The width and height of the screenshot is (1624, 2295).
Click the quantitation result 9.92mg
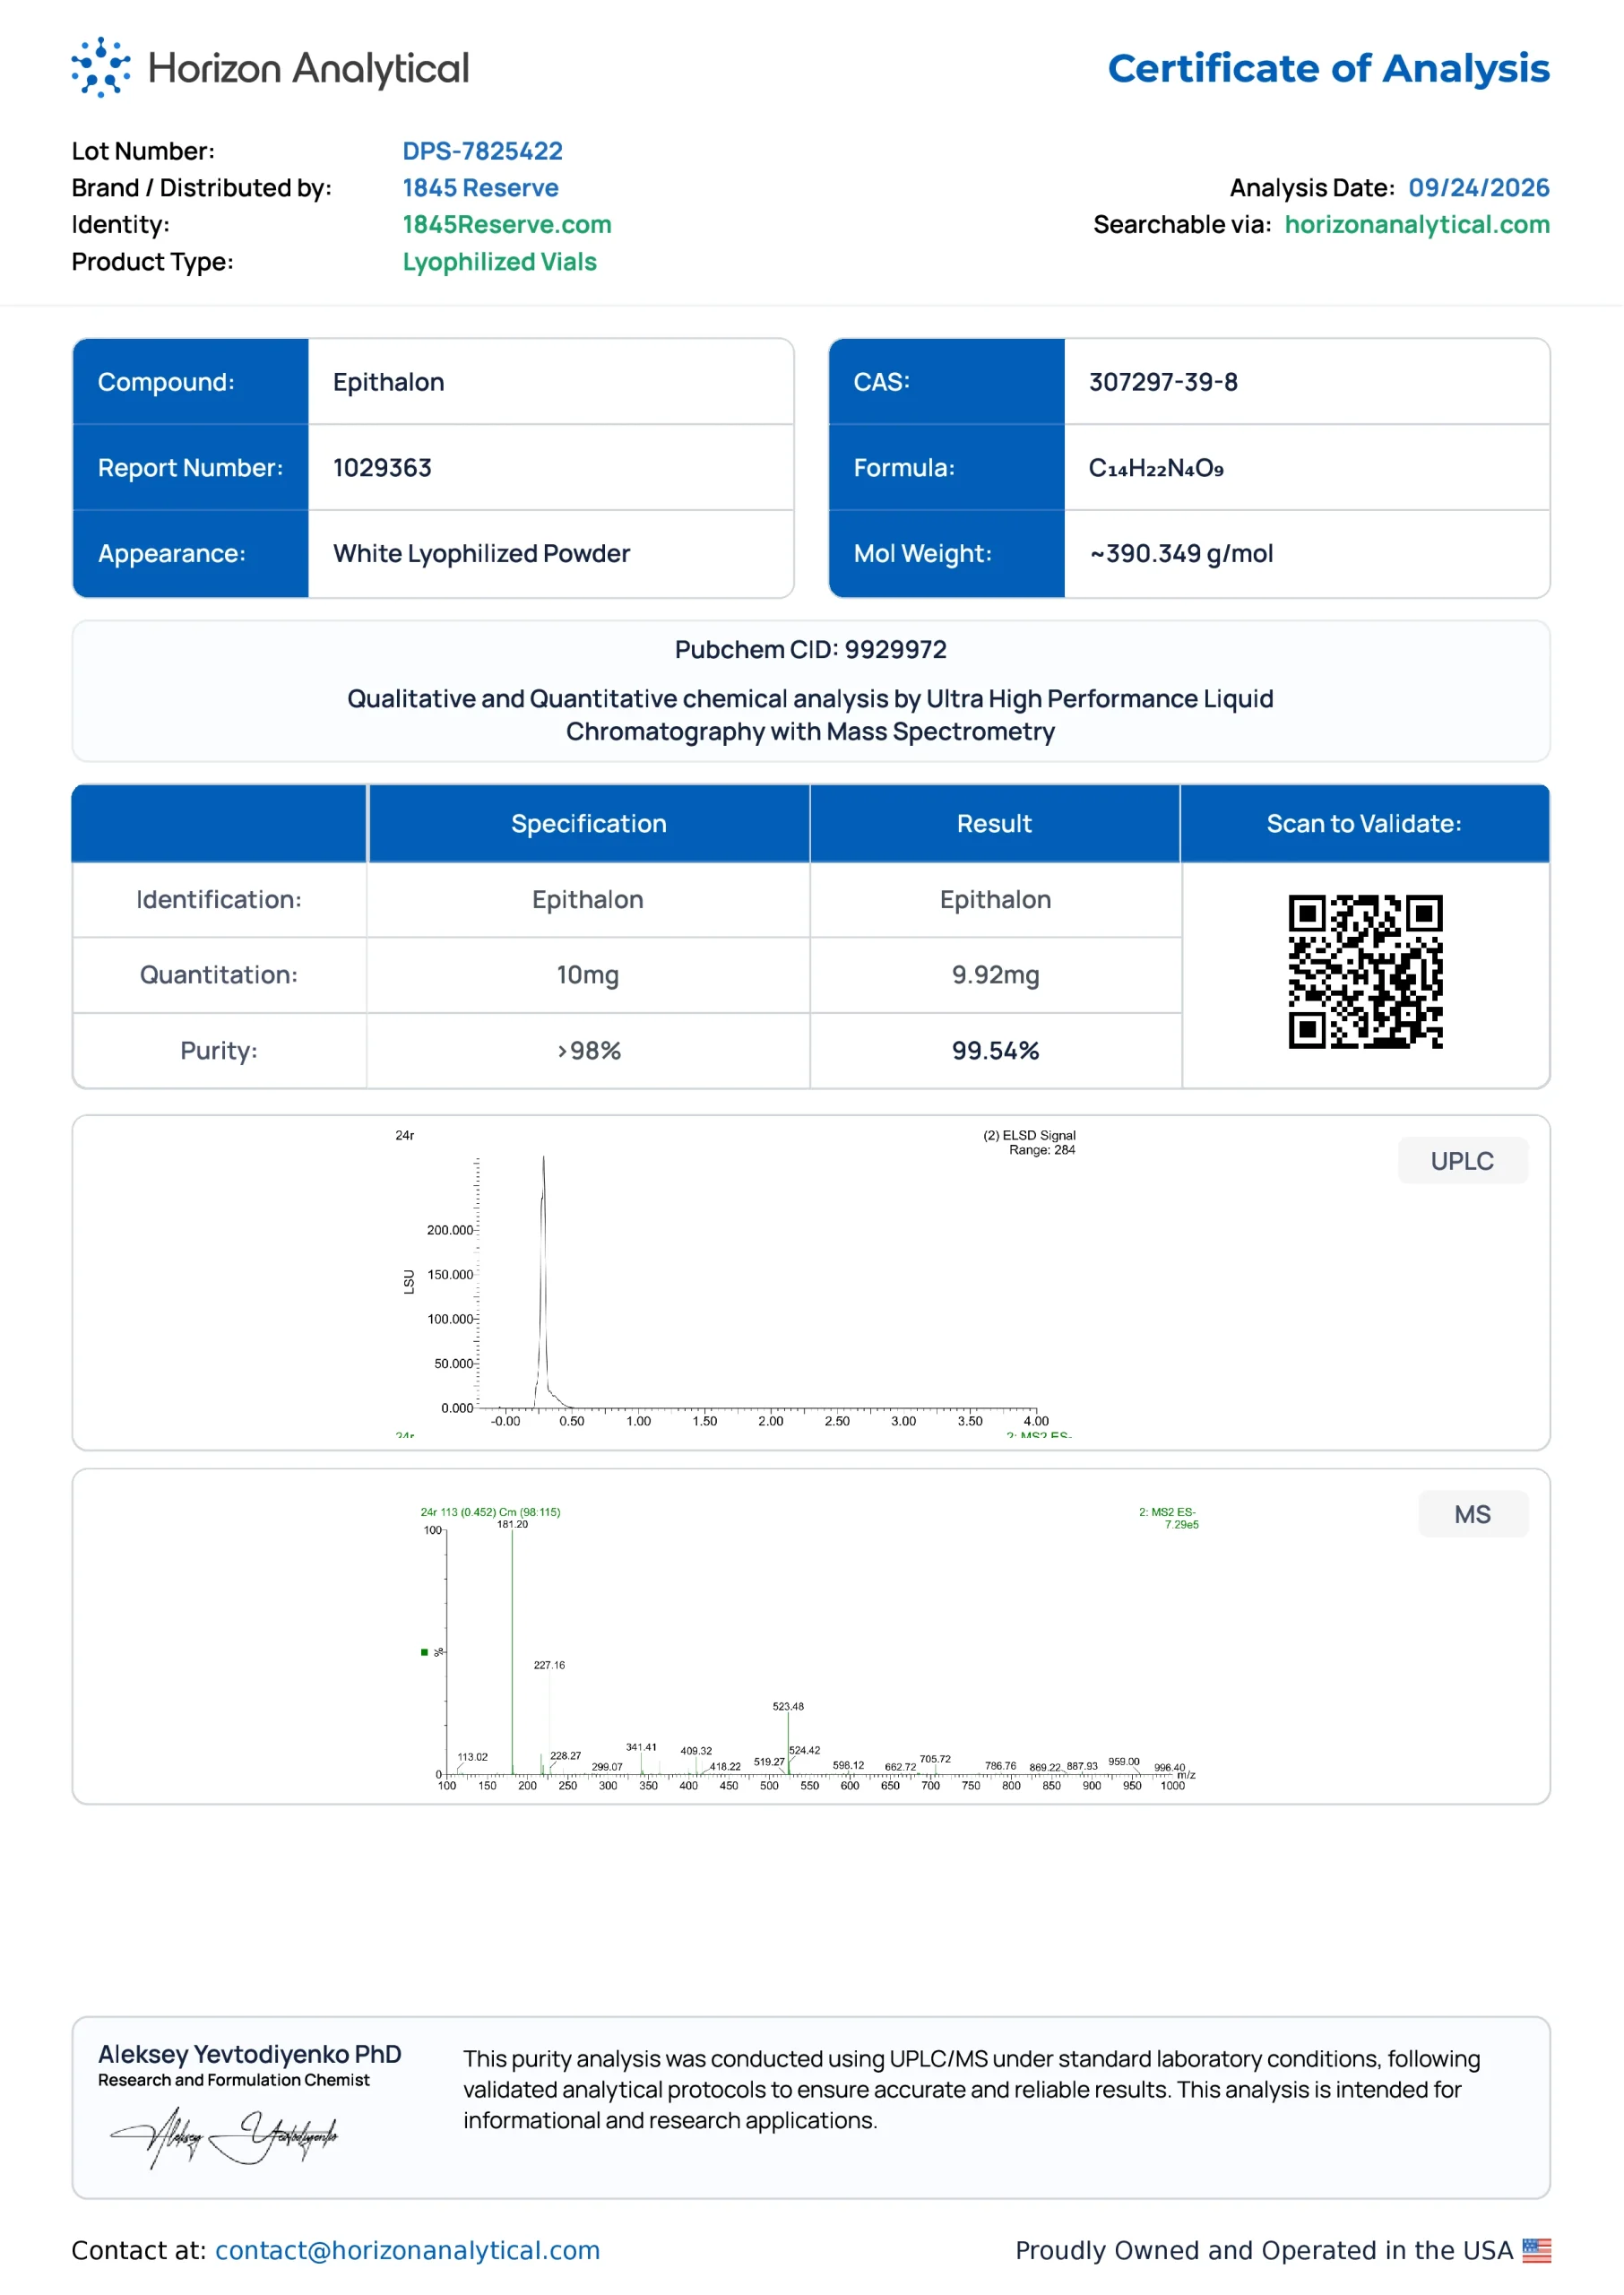995,975
